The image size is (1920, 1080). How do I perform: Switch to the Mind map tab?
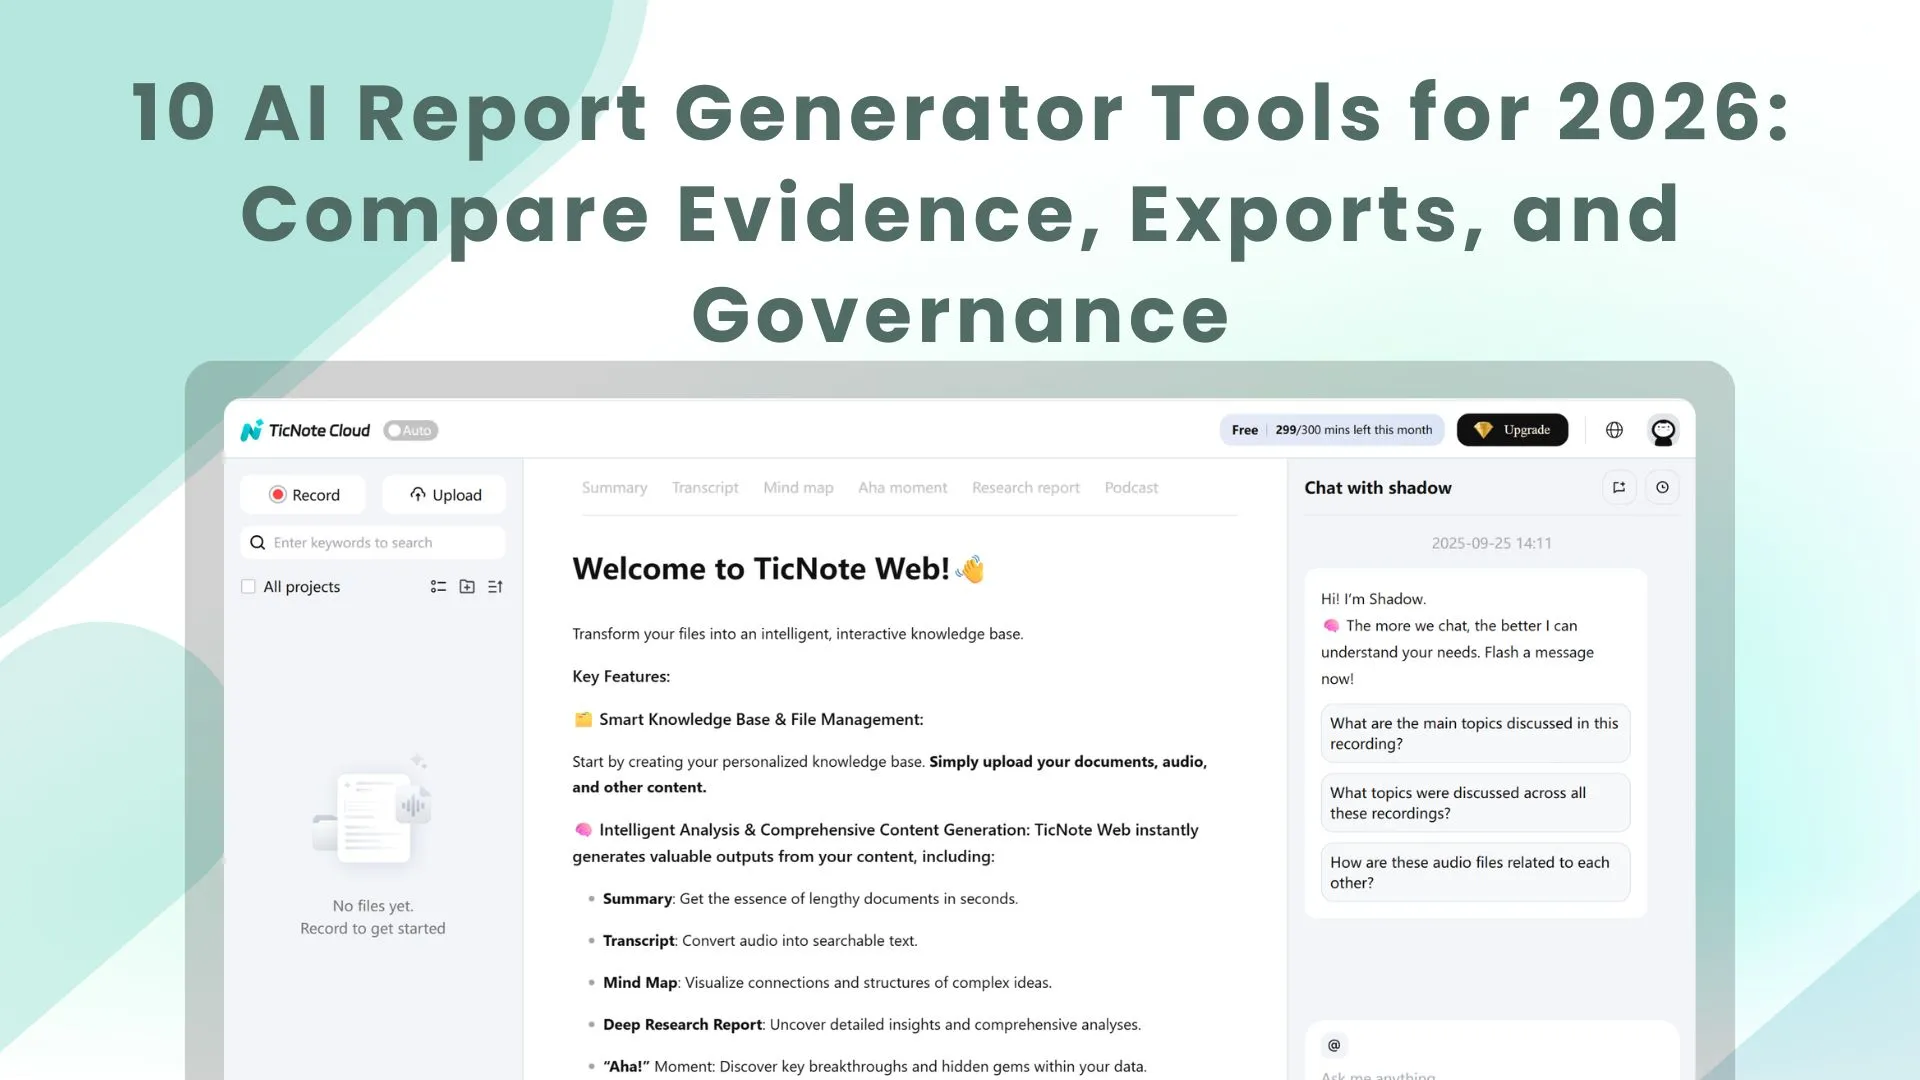pos(798,488)
